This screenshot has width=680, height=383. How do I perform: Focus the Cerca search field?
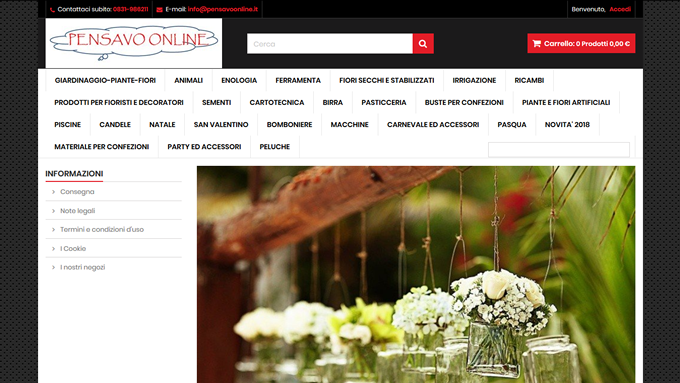330,44
